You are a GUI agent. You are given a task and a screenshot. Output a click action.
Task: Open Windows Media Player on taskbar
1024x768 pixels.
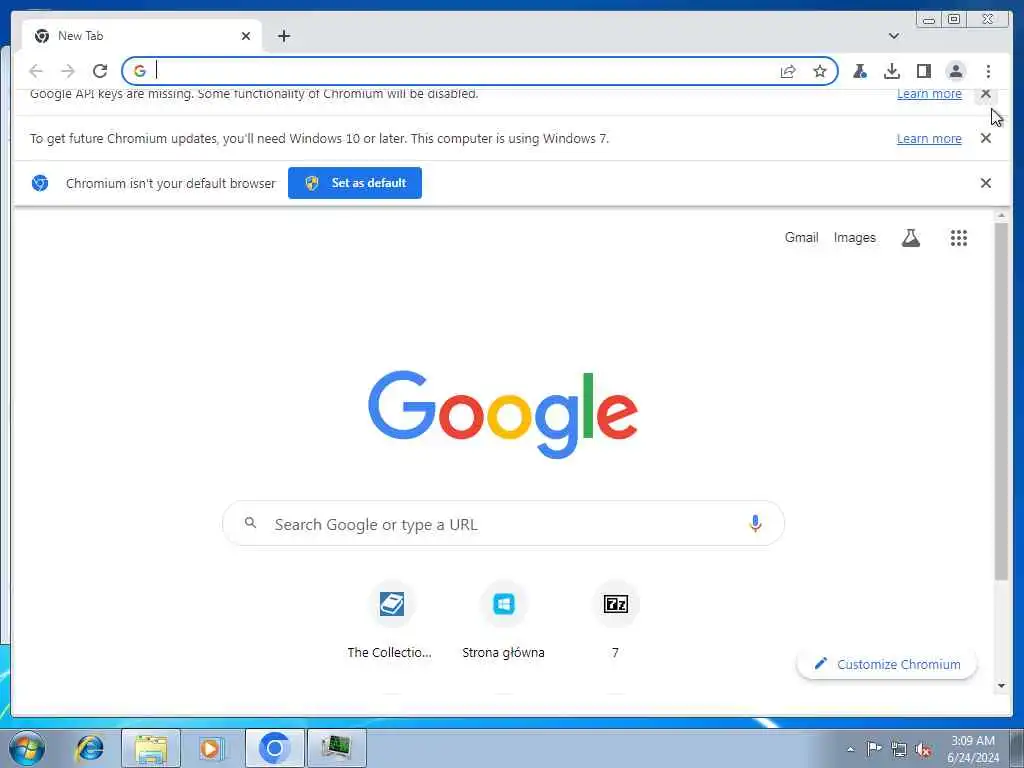(210, 748)
